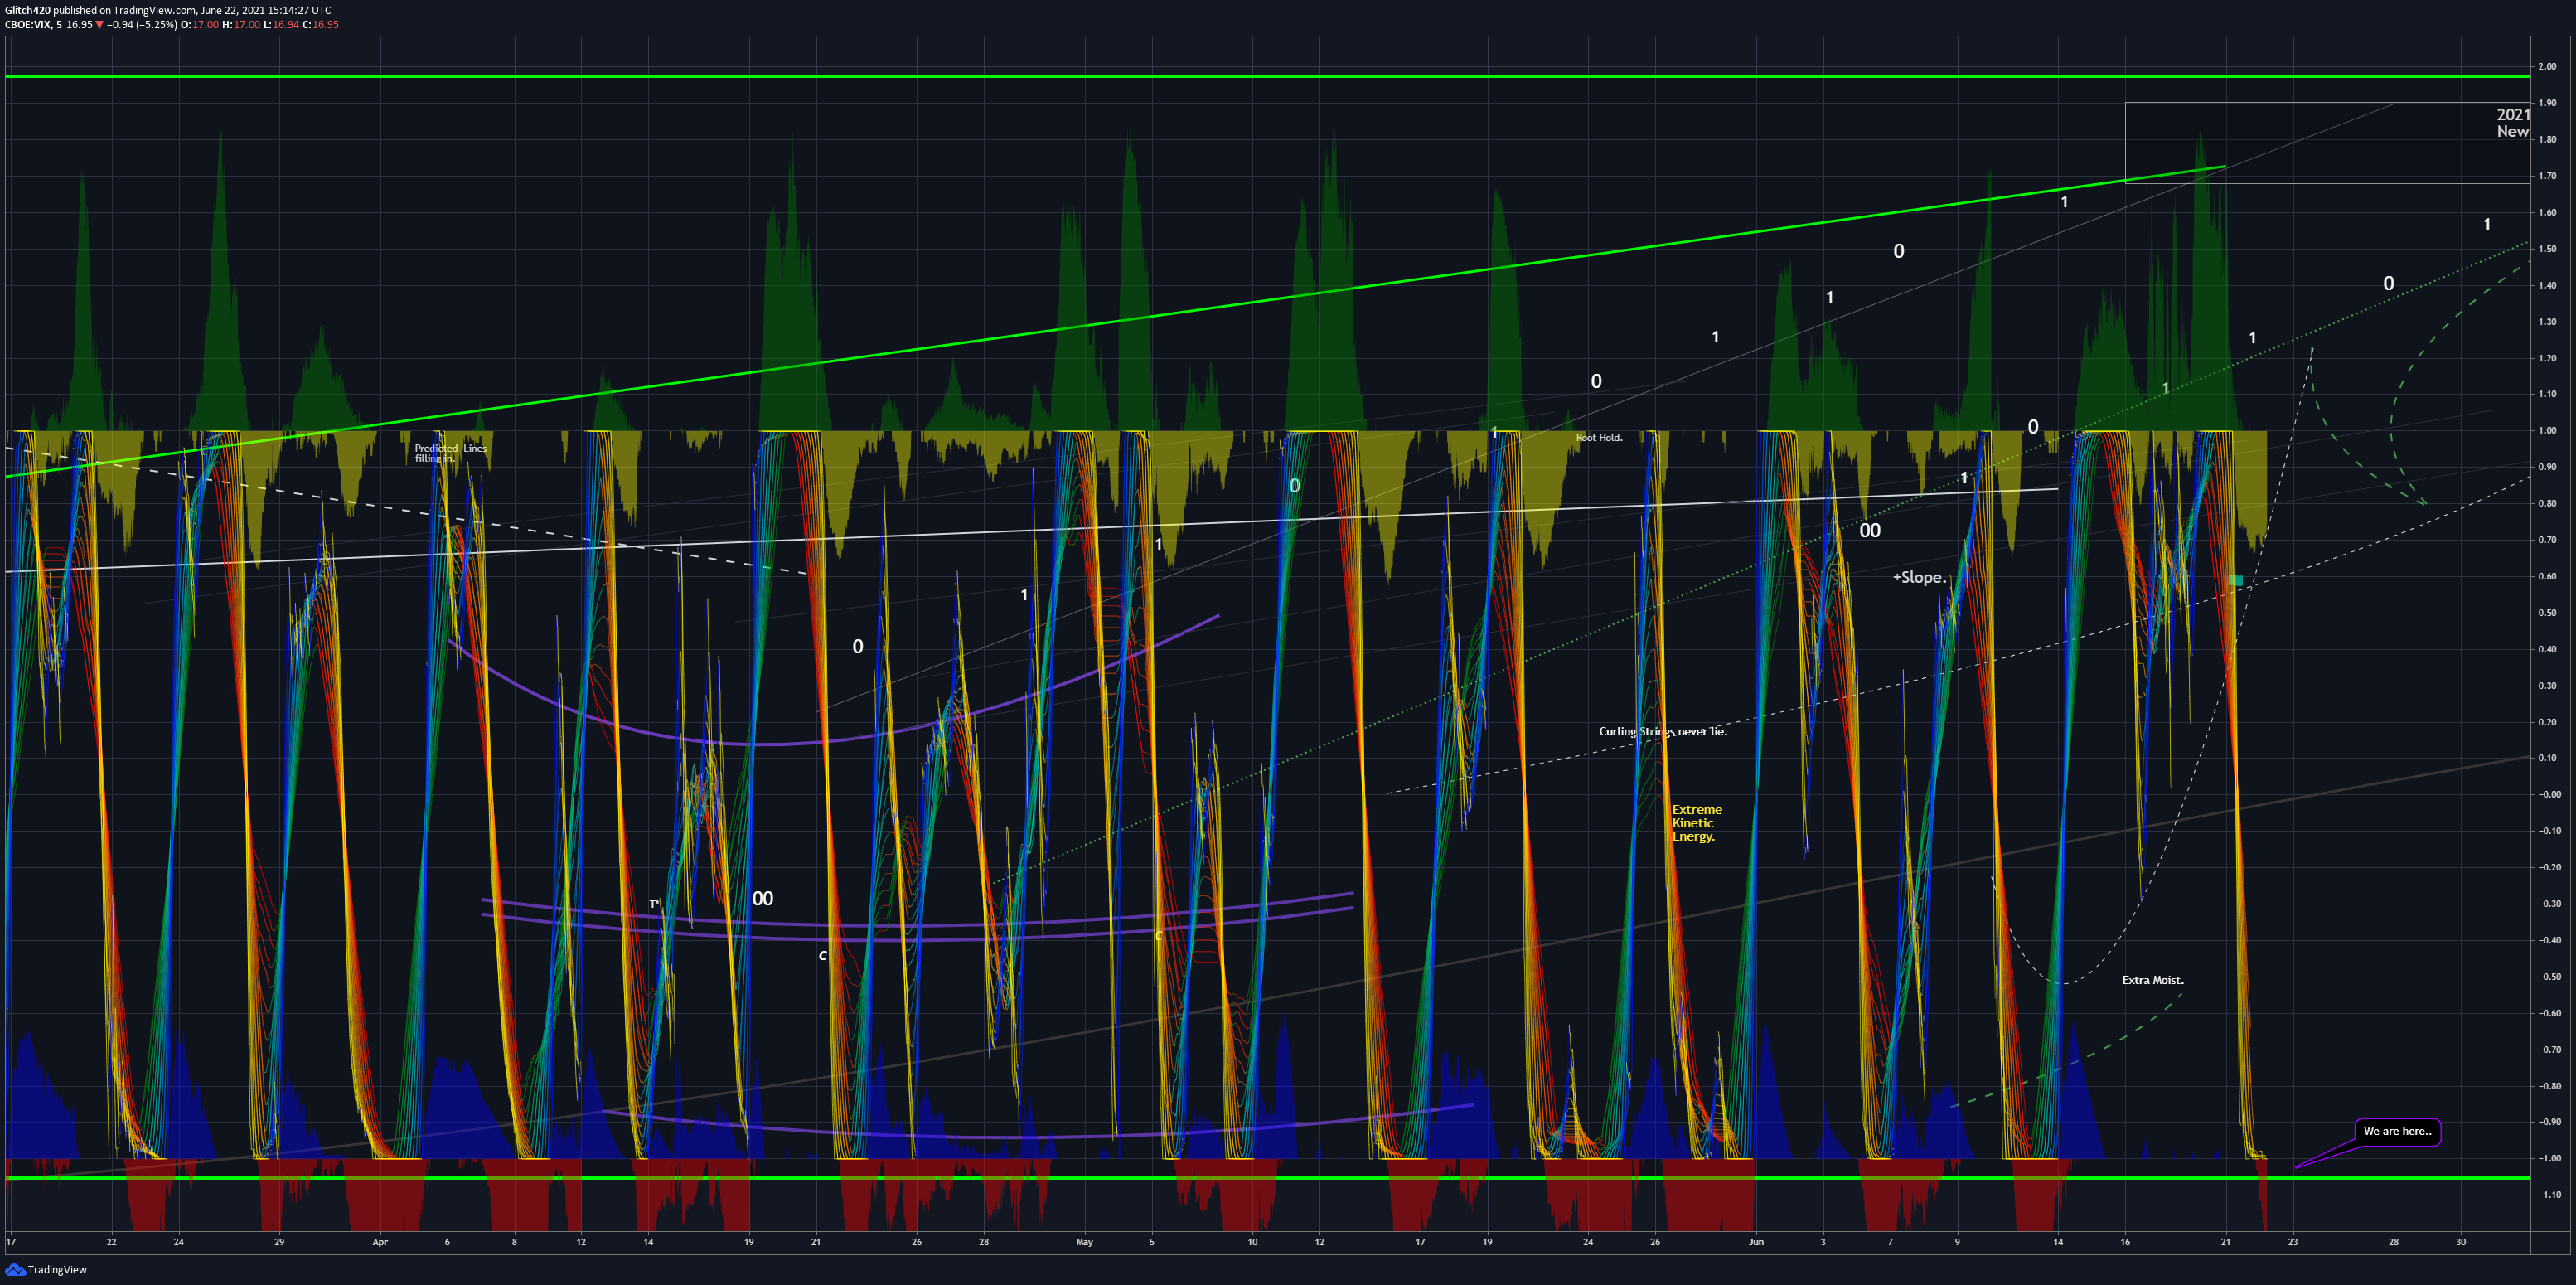Screen dimensions: 2576x1285
Task: Click the '1.00' value on the price axis
Action: click(2547, 431)
